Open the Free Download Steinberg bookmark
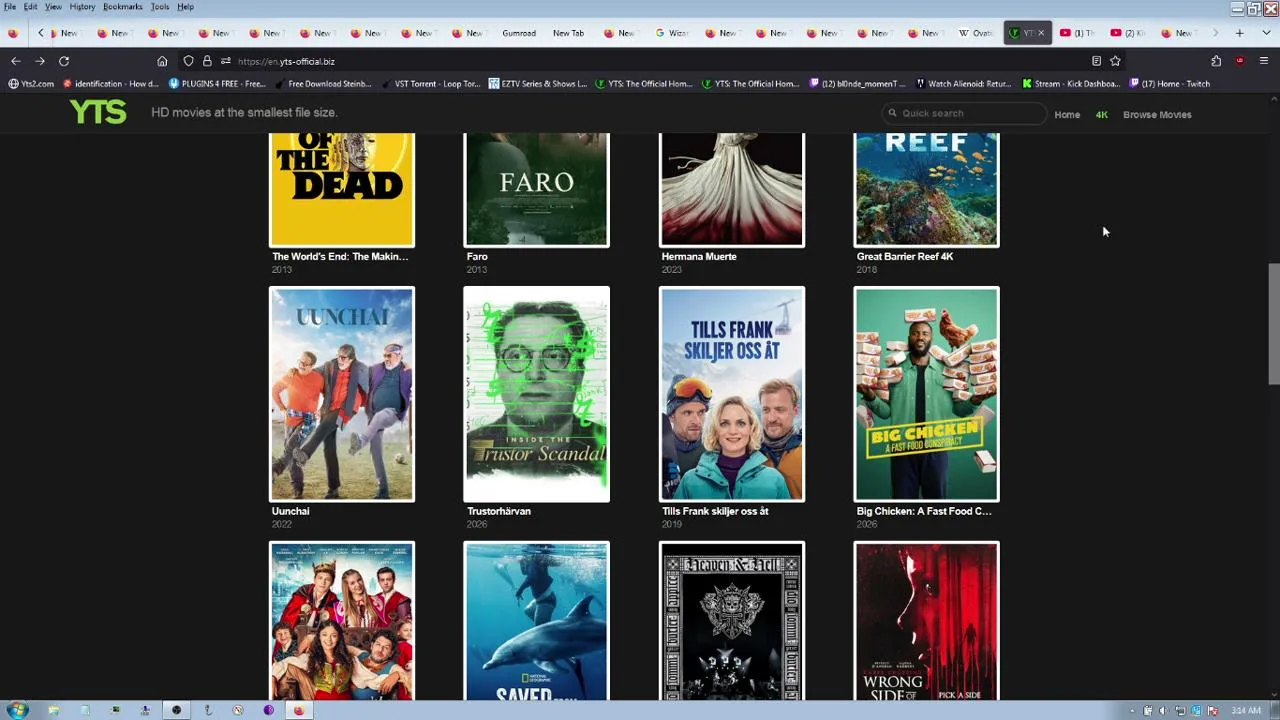 point(323,84)
